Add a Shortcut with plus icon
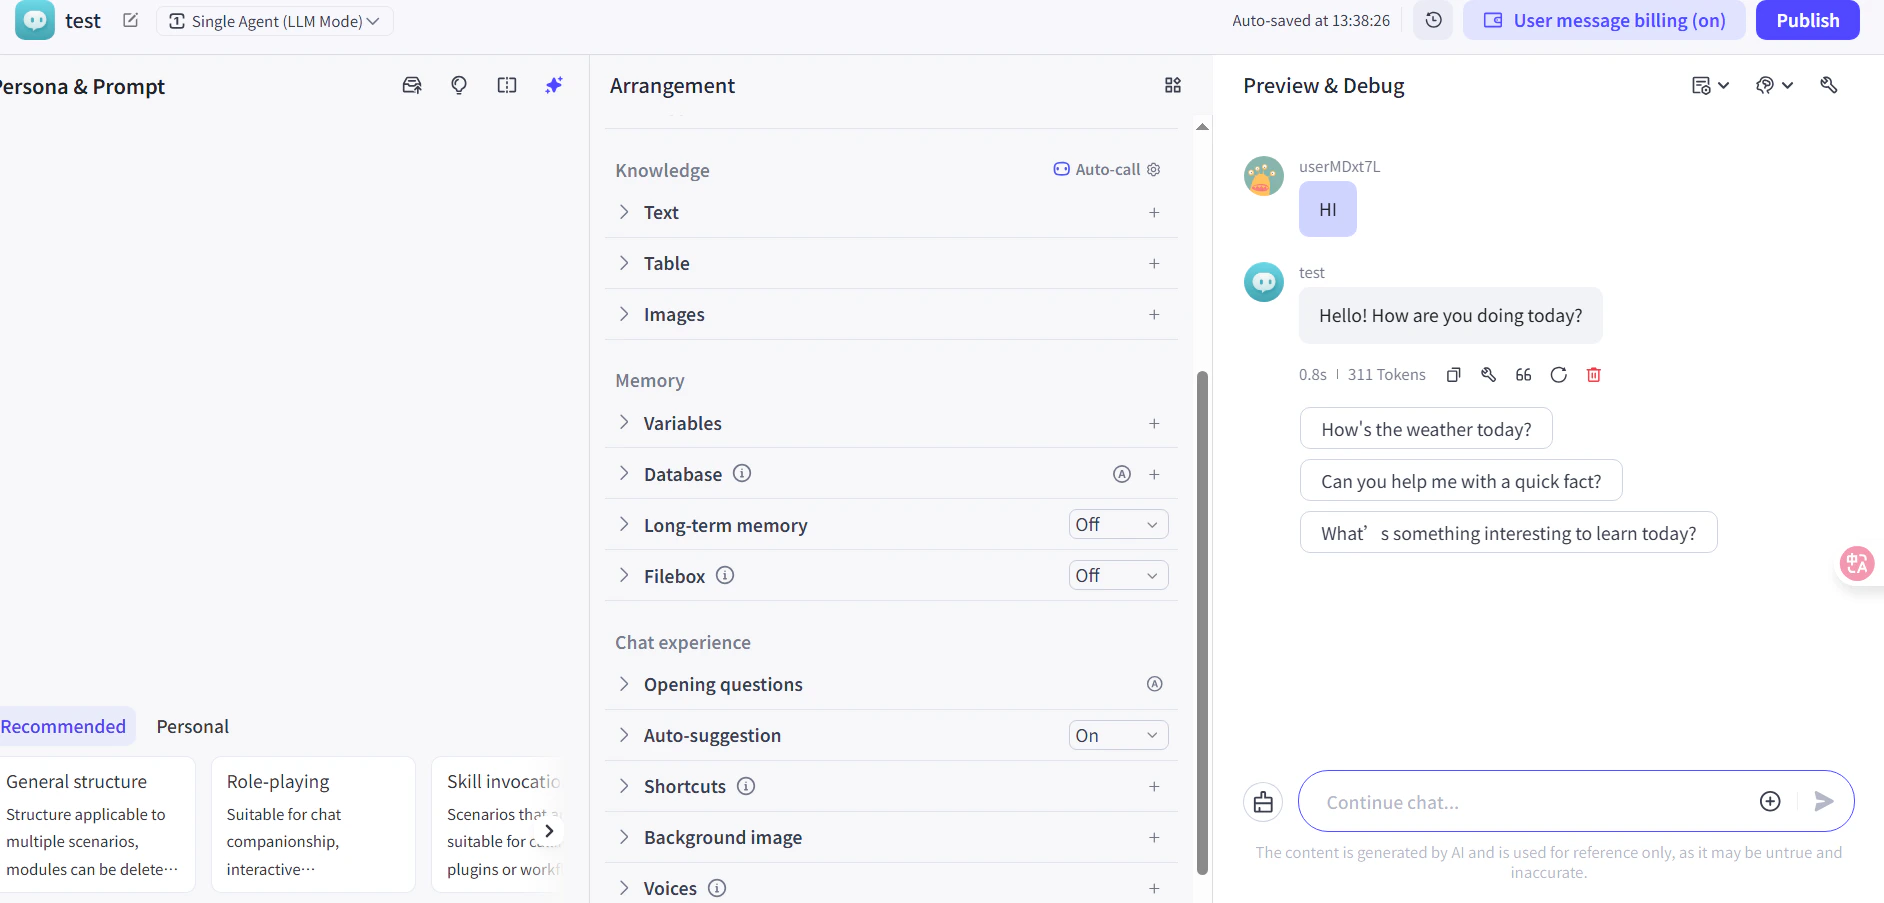The height and width of the screenshot is (903, 1884). (1154, 786)
